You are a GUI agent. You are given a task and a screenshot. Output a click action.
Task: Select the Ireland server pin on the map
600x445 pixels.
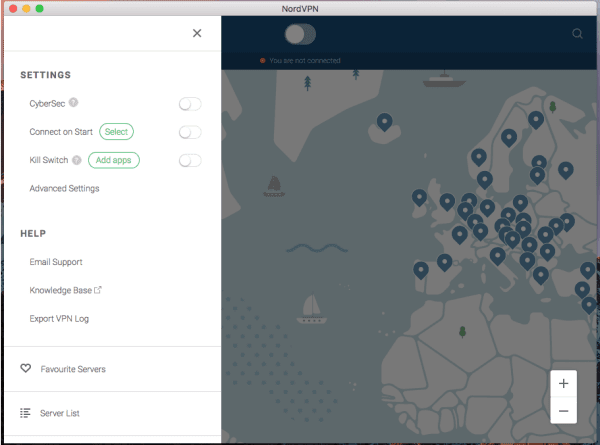[419, 198]
